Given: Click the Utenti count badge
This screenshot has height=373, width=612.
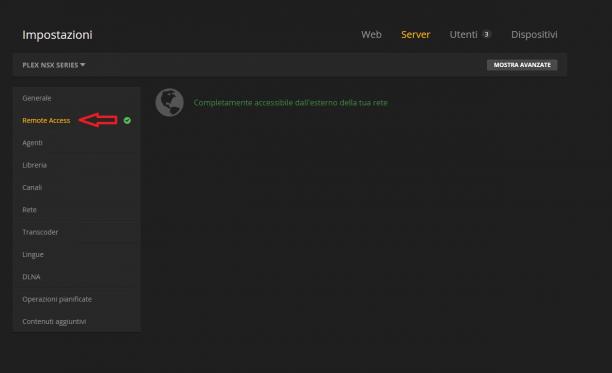Looking at the screenshot, I should coord(486,34).
